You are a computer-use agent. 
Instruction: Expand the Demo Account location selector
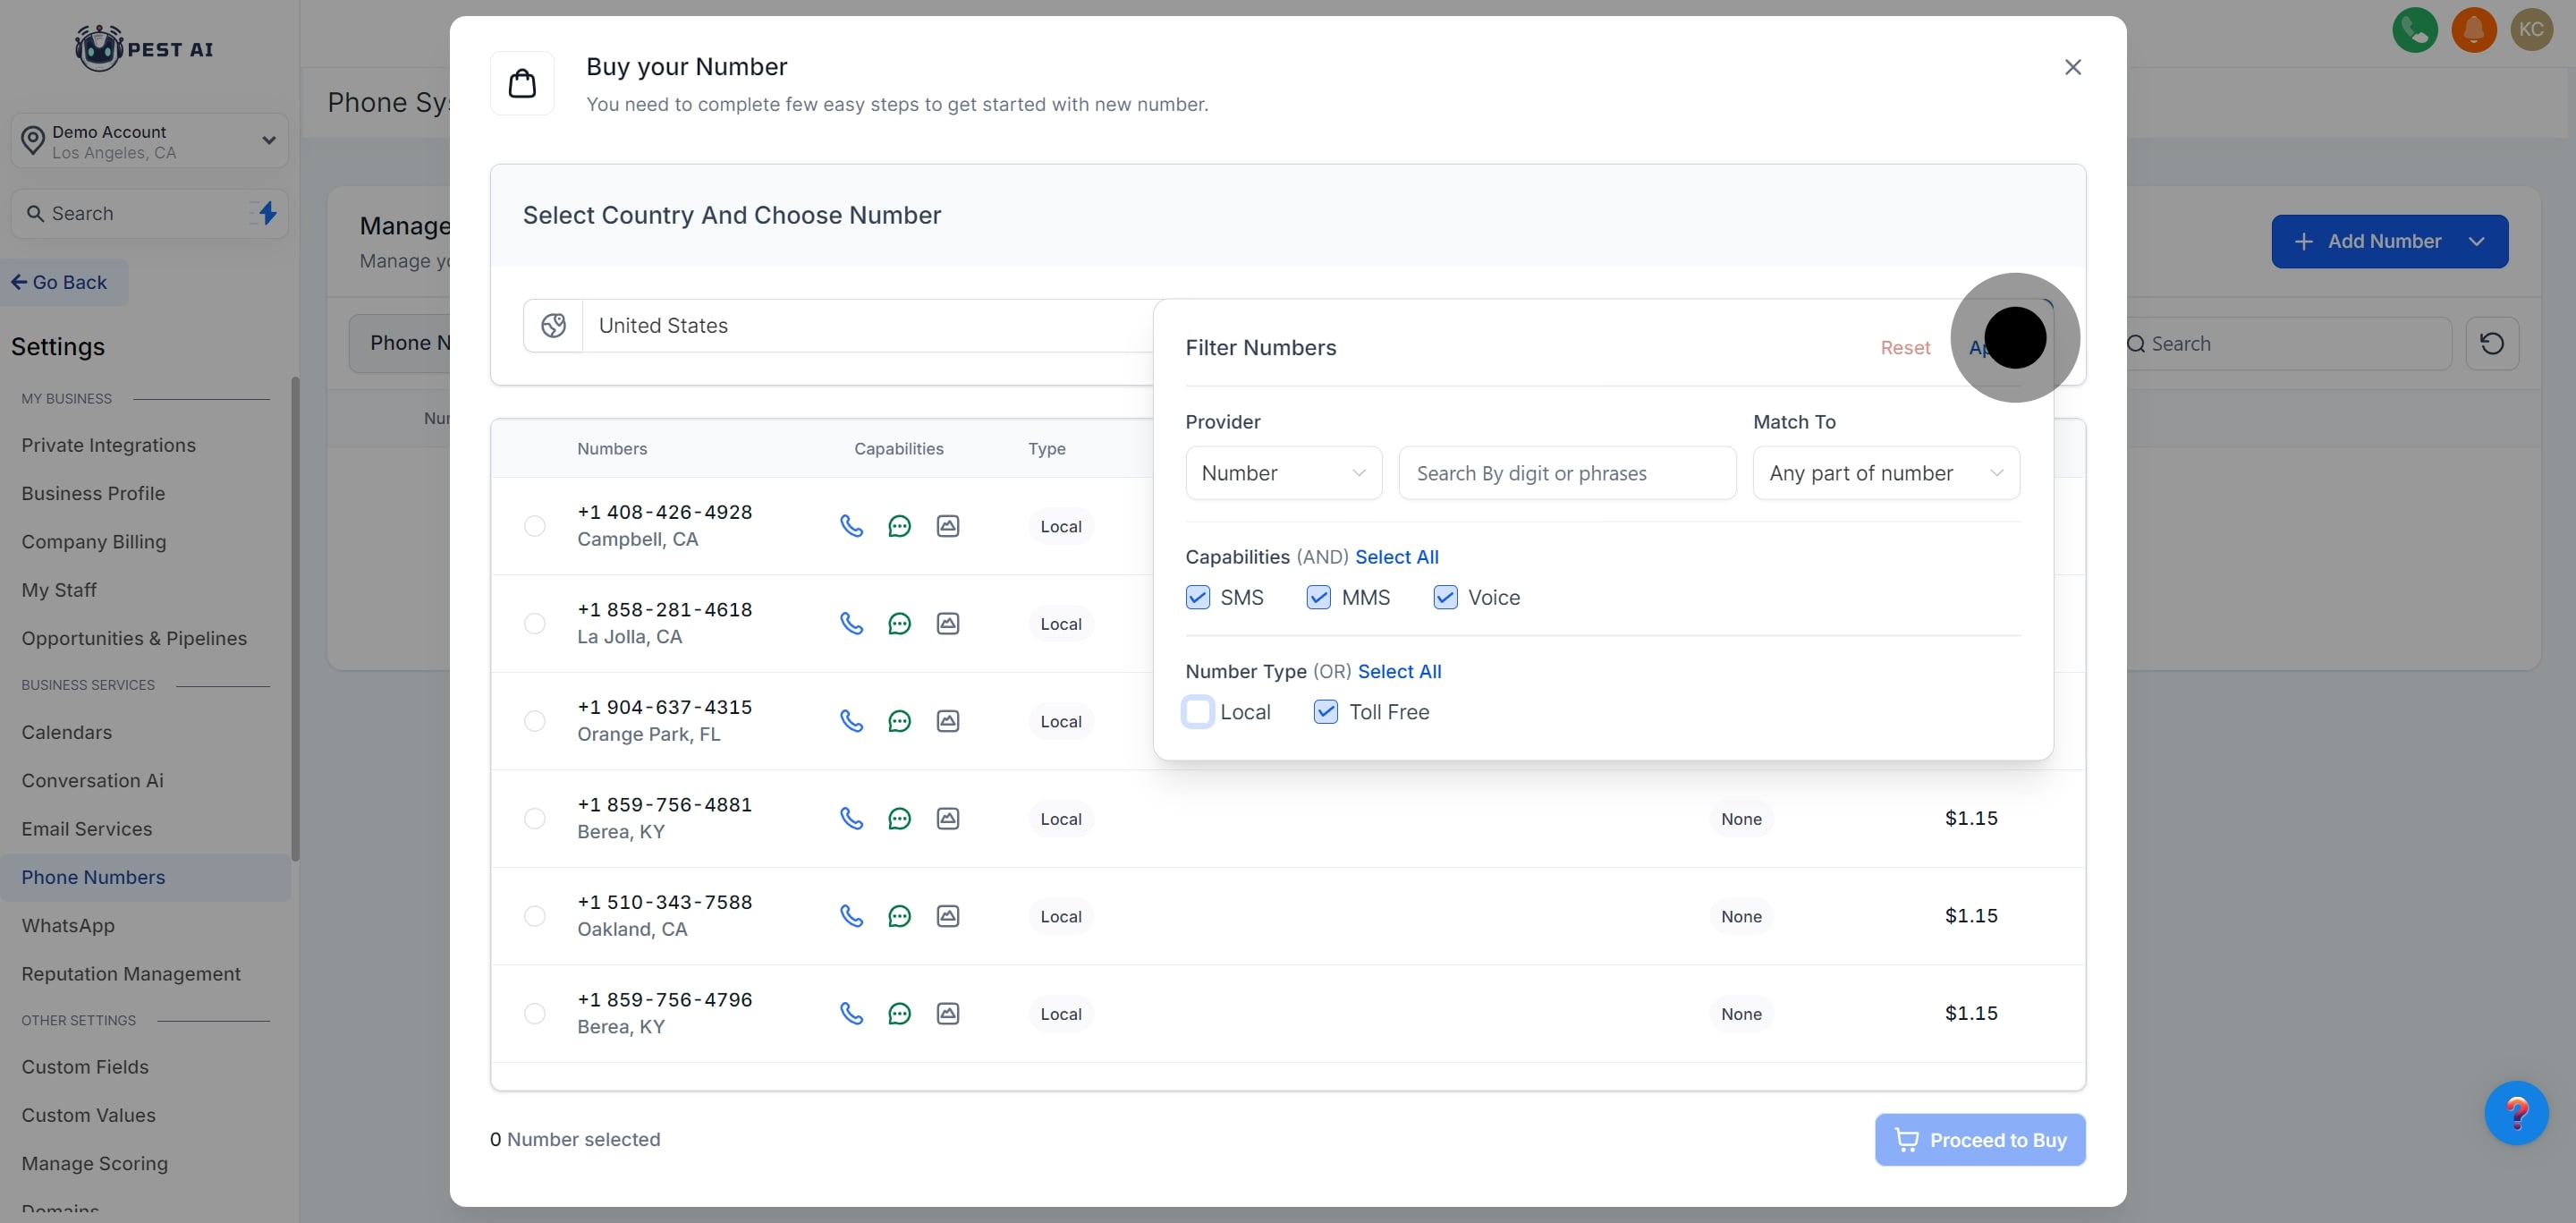[150, 141]
